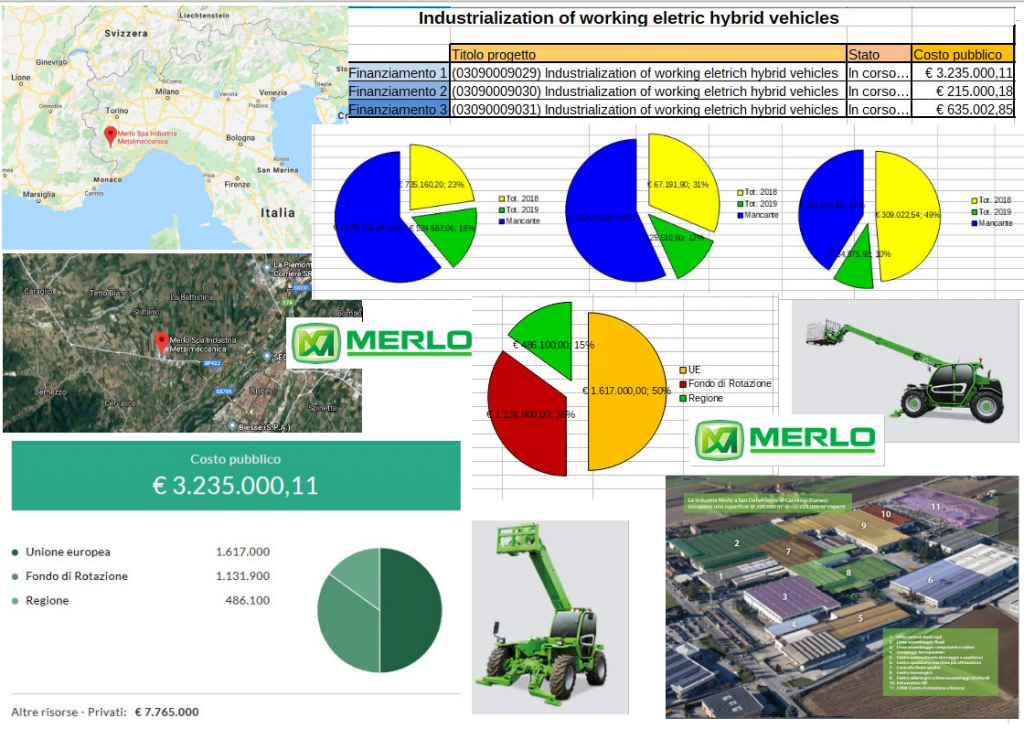Image resolution: width=1024 pixels, height=729 pixels.
Task: Click the green funding donut pie chart
Action: coord(379,610)
